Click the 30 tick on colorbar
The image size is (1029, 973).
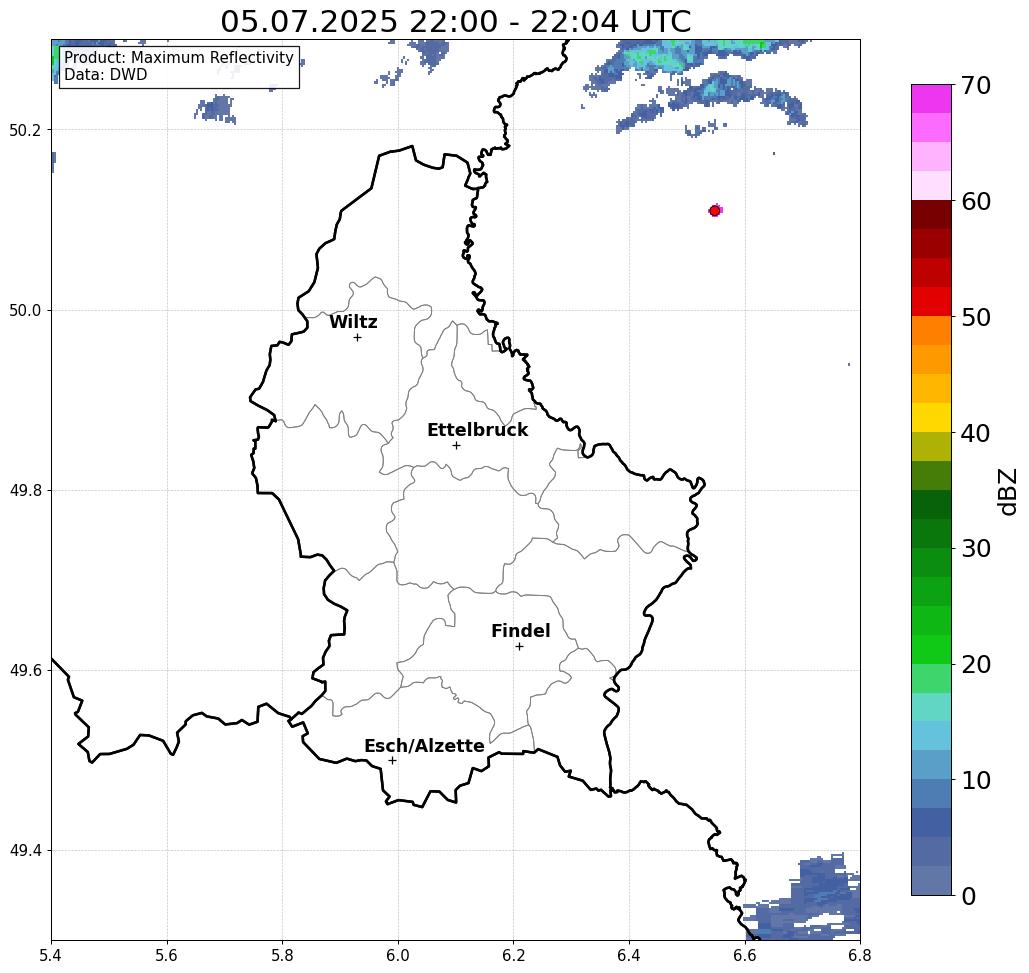pyautogui.click(x=976, y=549)
